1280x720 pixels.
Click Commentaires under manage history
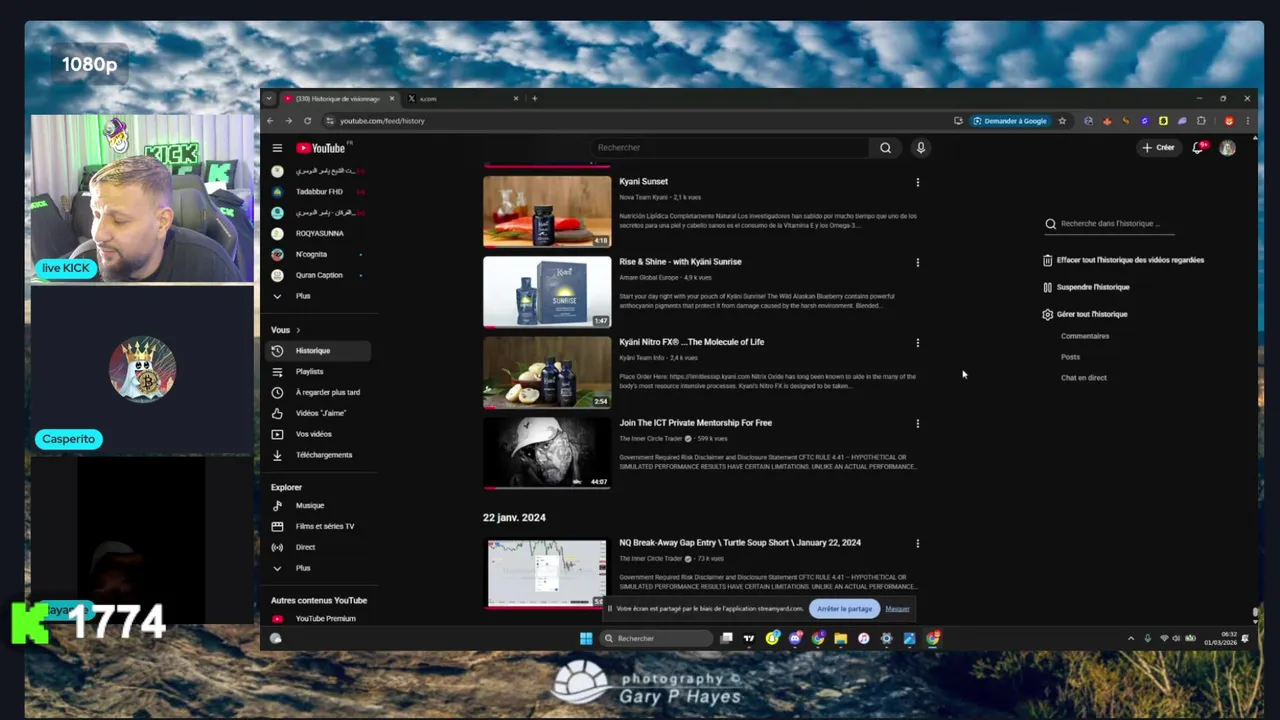click(x=1084, y=336)
